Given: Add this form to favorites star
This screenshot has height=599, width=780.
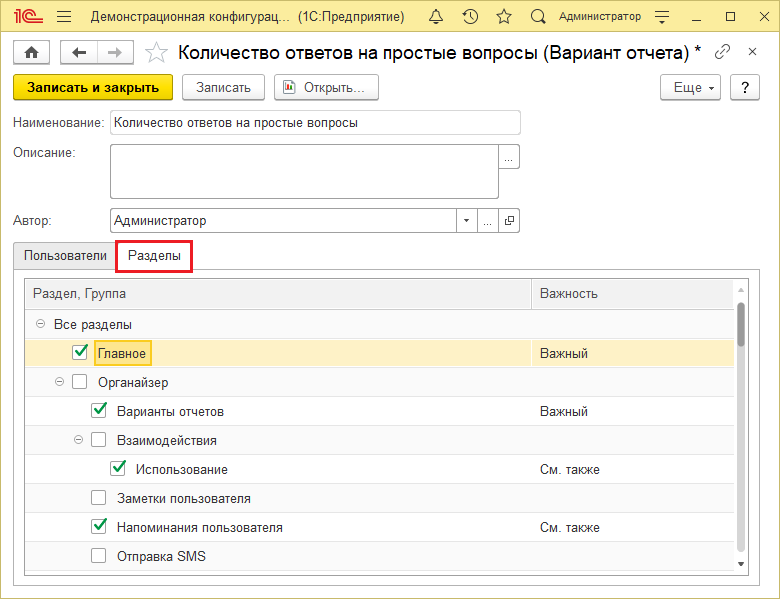Looking at the screenshot, I should [156, 52].
